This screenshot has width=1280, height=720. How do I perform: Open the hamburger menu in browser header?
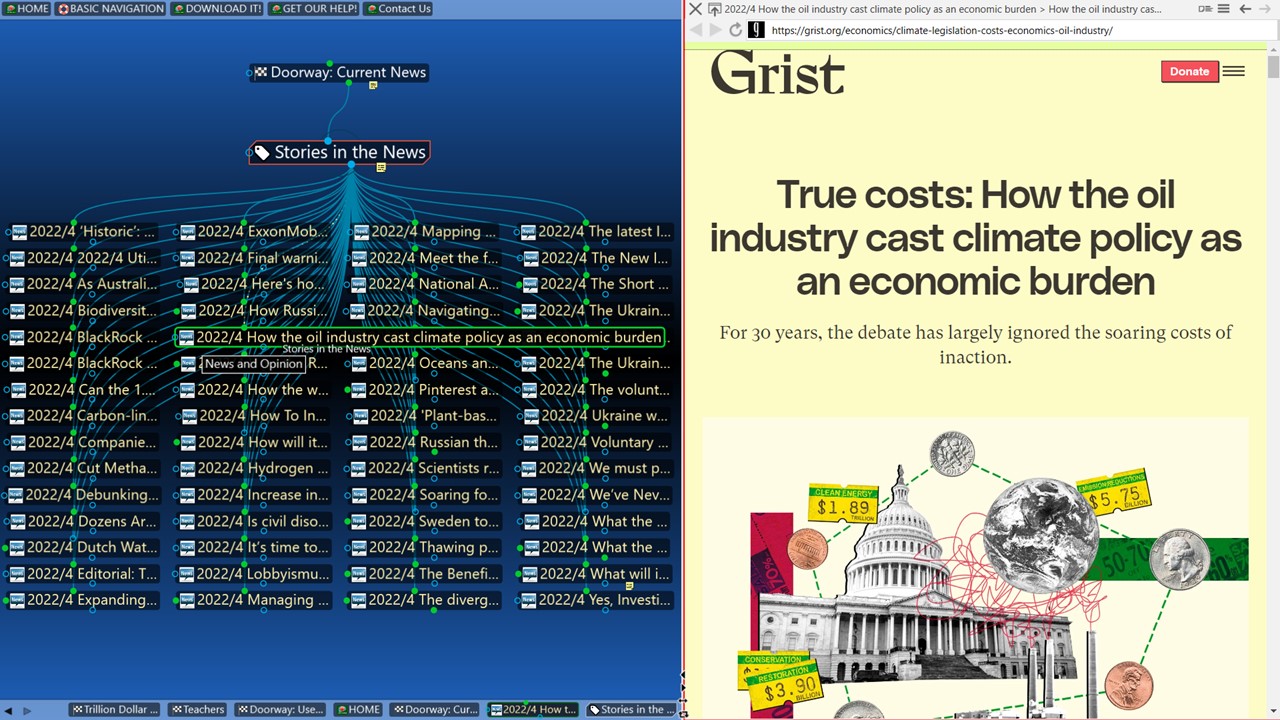point(1223,9)
